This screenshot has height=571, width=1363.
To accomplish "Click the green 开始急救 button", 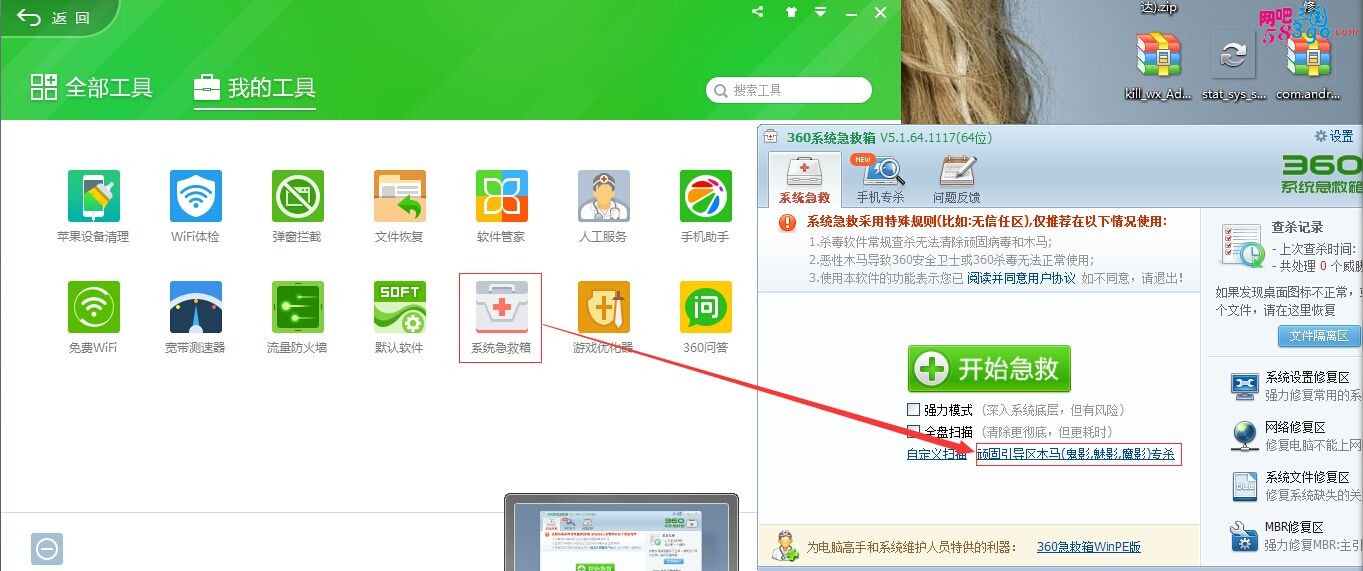I will point(989,369).
